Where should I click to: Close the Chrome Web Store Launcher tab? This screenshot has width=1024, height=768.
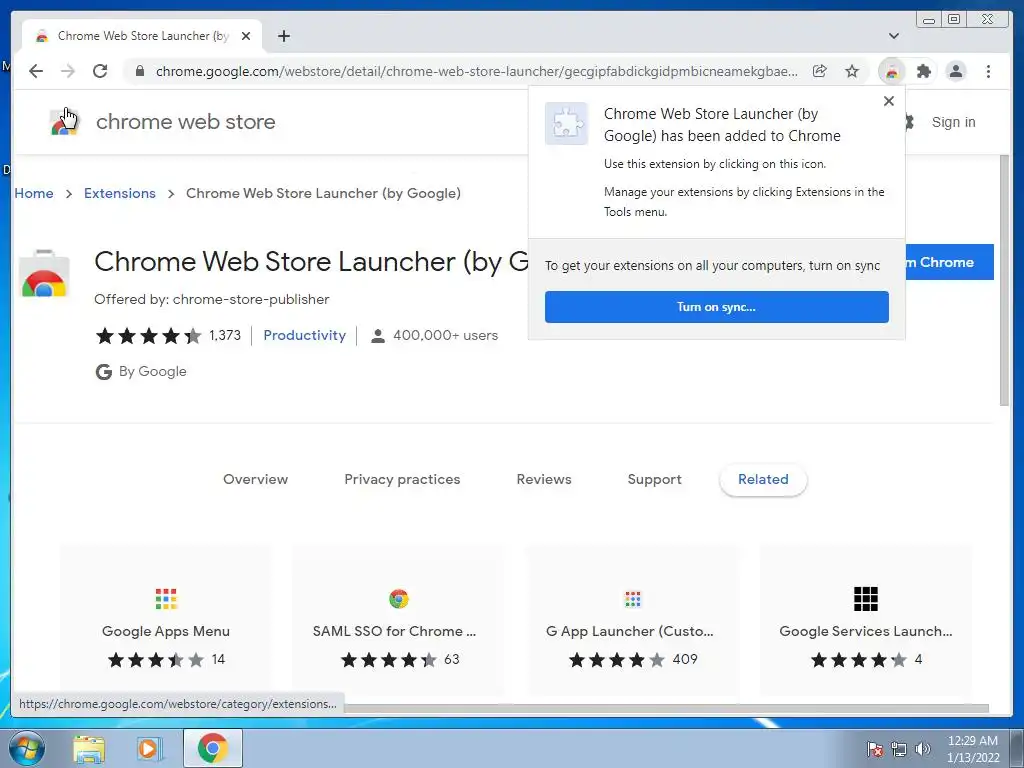coord(246,36)
